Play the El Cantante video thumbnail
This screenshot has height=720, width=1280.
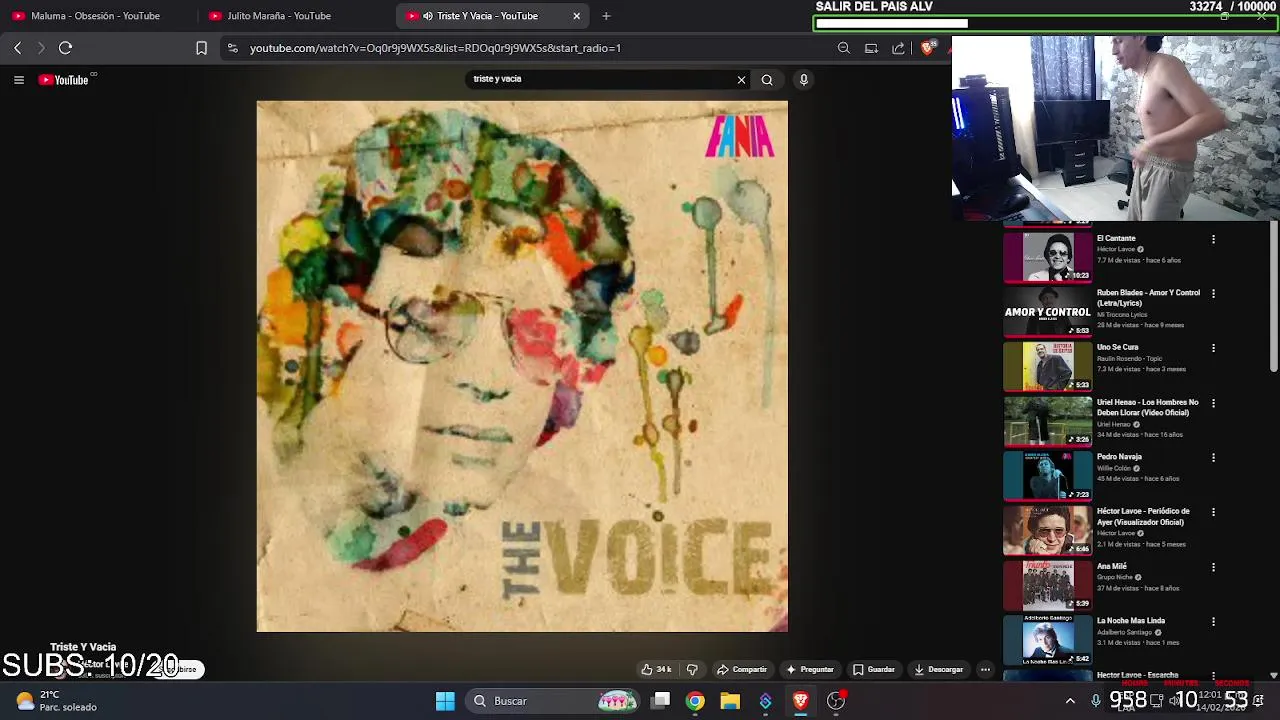coord(1048,257)
